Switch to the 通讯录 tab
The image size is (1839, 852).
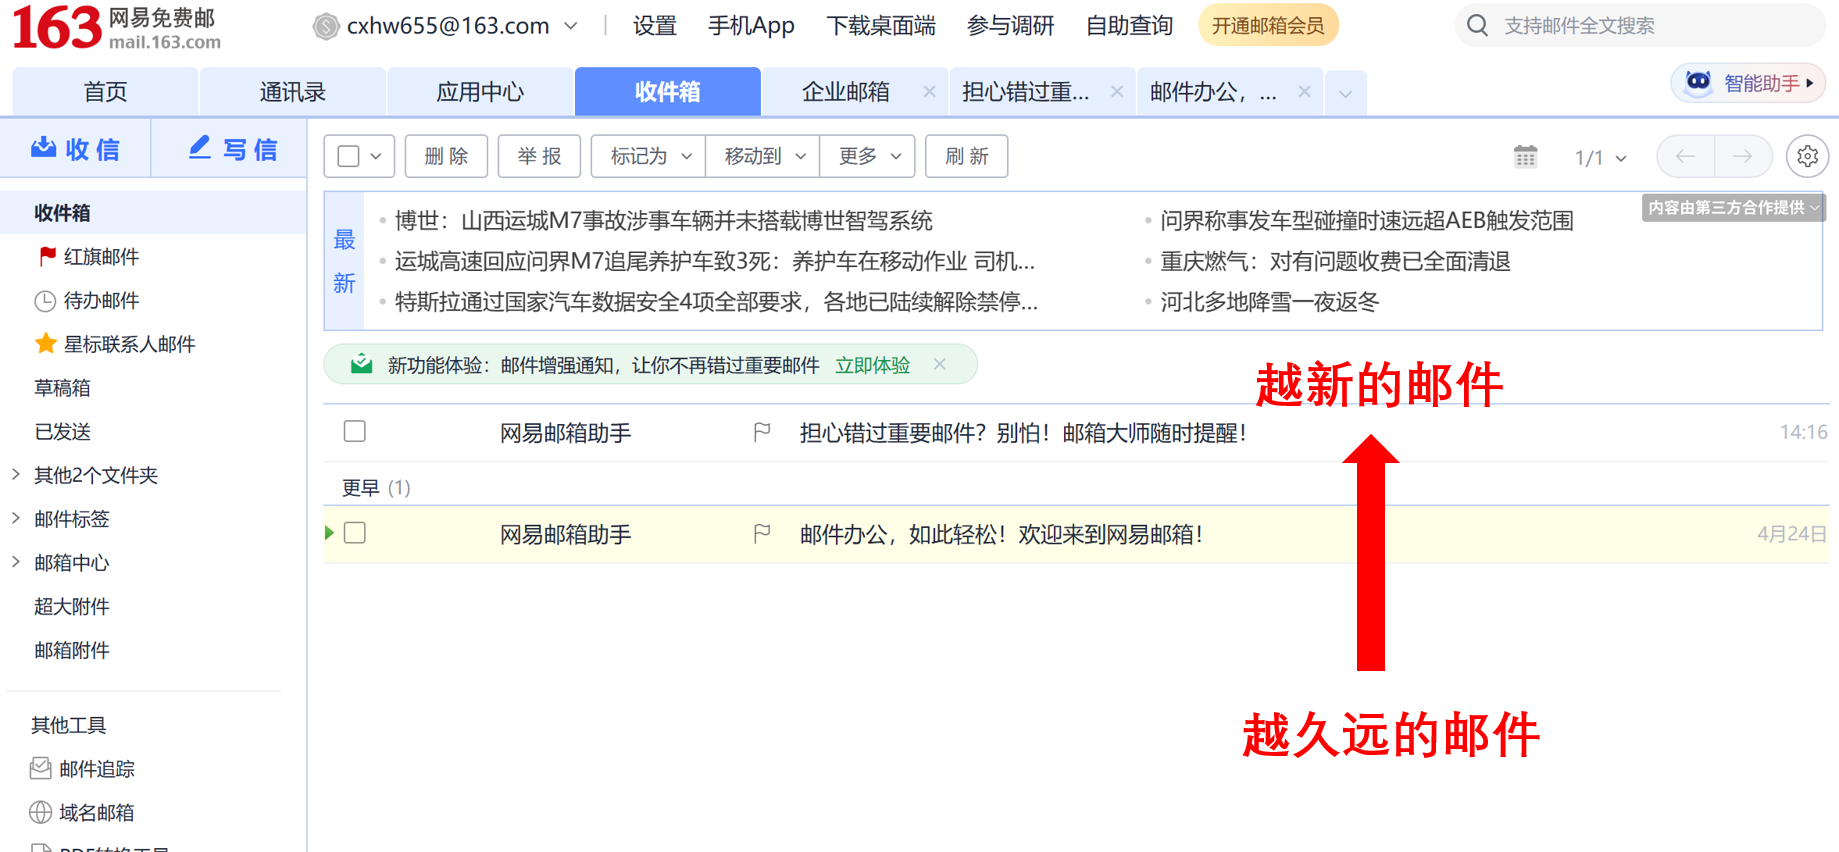[293, 92]
